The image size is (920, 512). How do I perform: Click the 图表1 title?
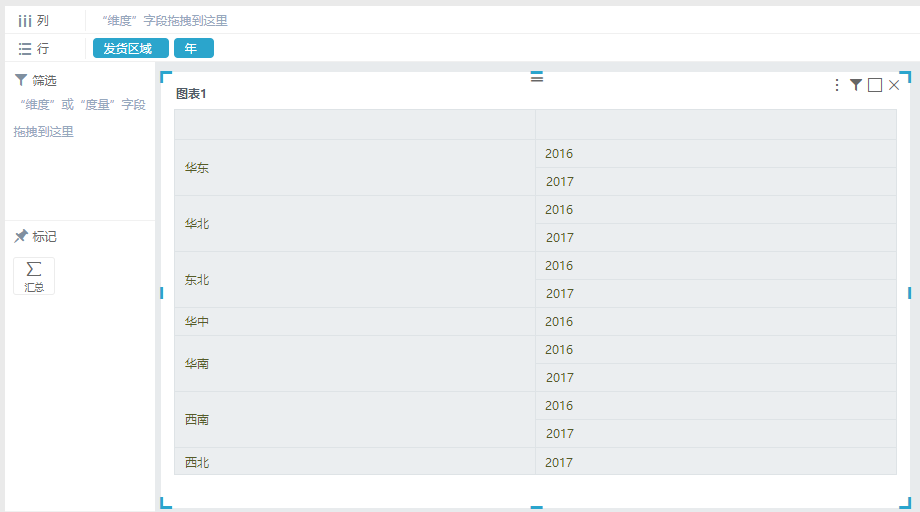pos(191,94)
